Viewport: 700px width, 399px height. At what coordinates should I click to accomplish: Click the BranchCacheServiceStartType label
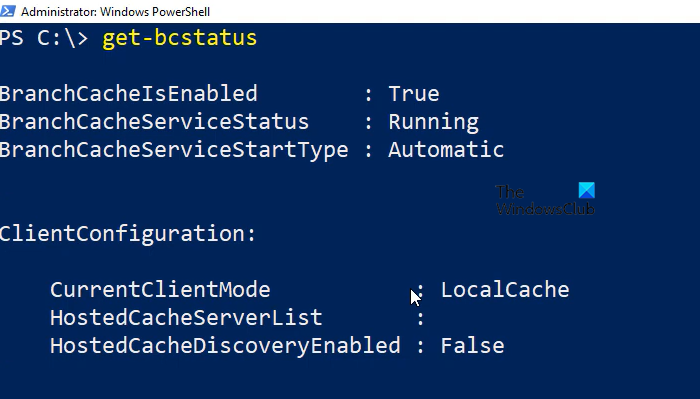point(174,150)
